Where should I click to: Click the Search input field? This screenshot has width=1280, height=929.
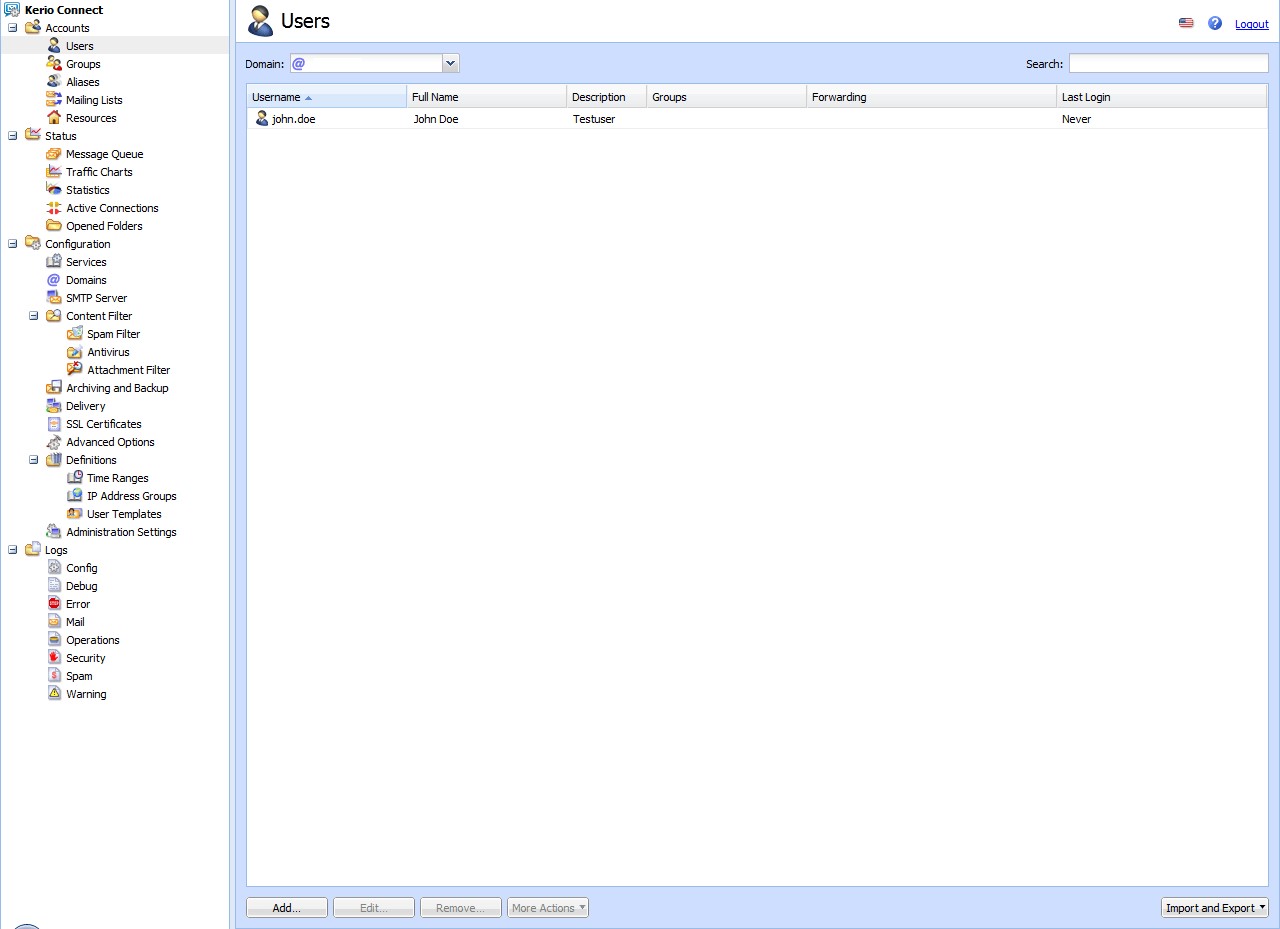(1168, 64)
